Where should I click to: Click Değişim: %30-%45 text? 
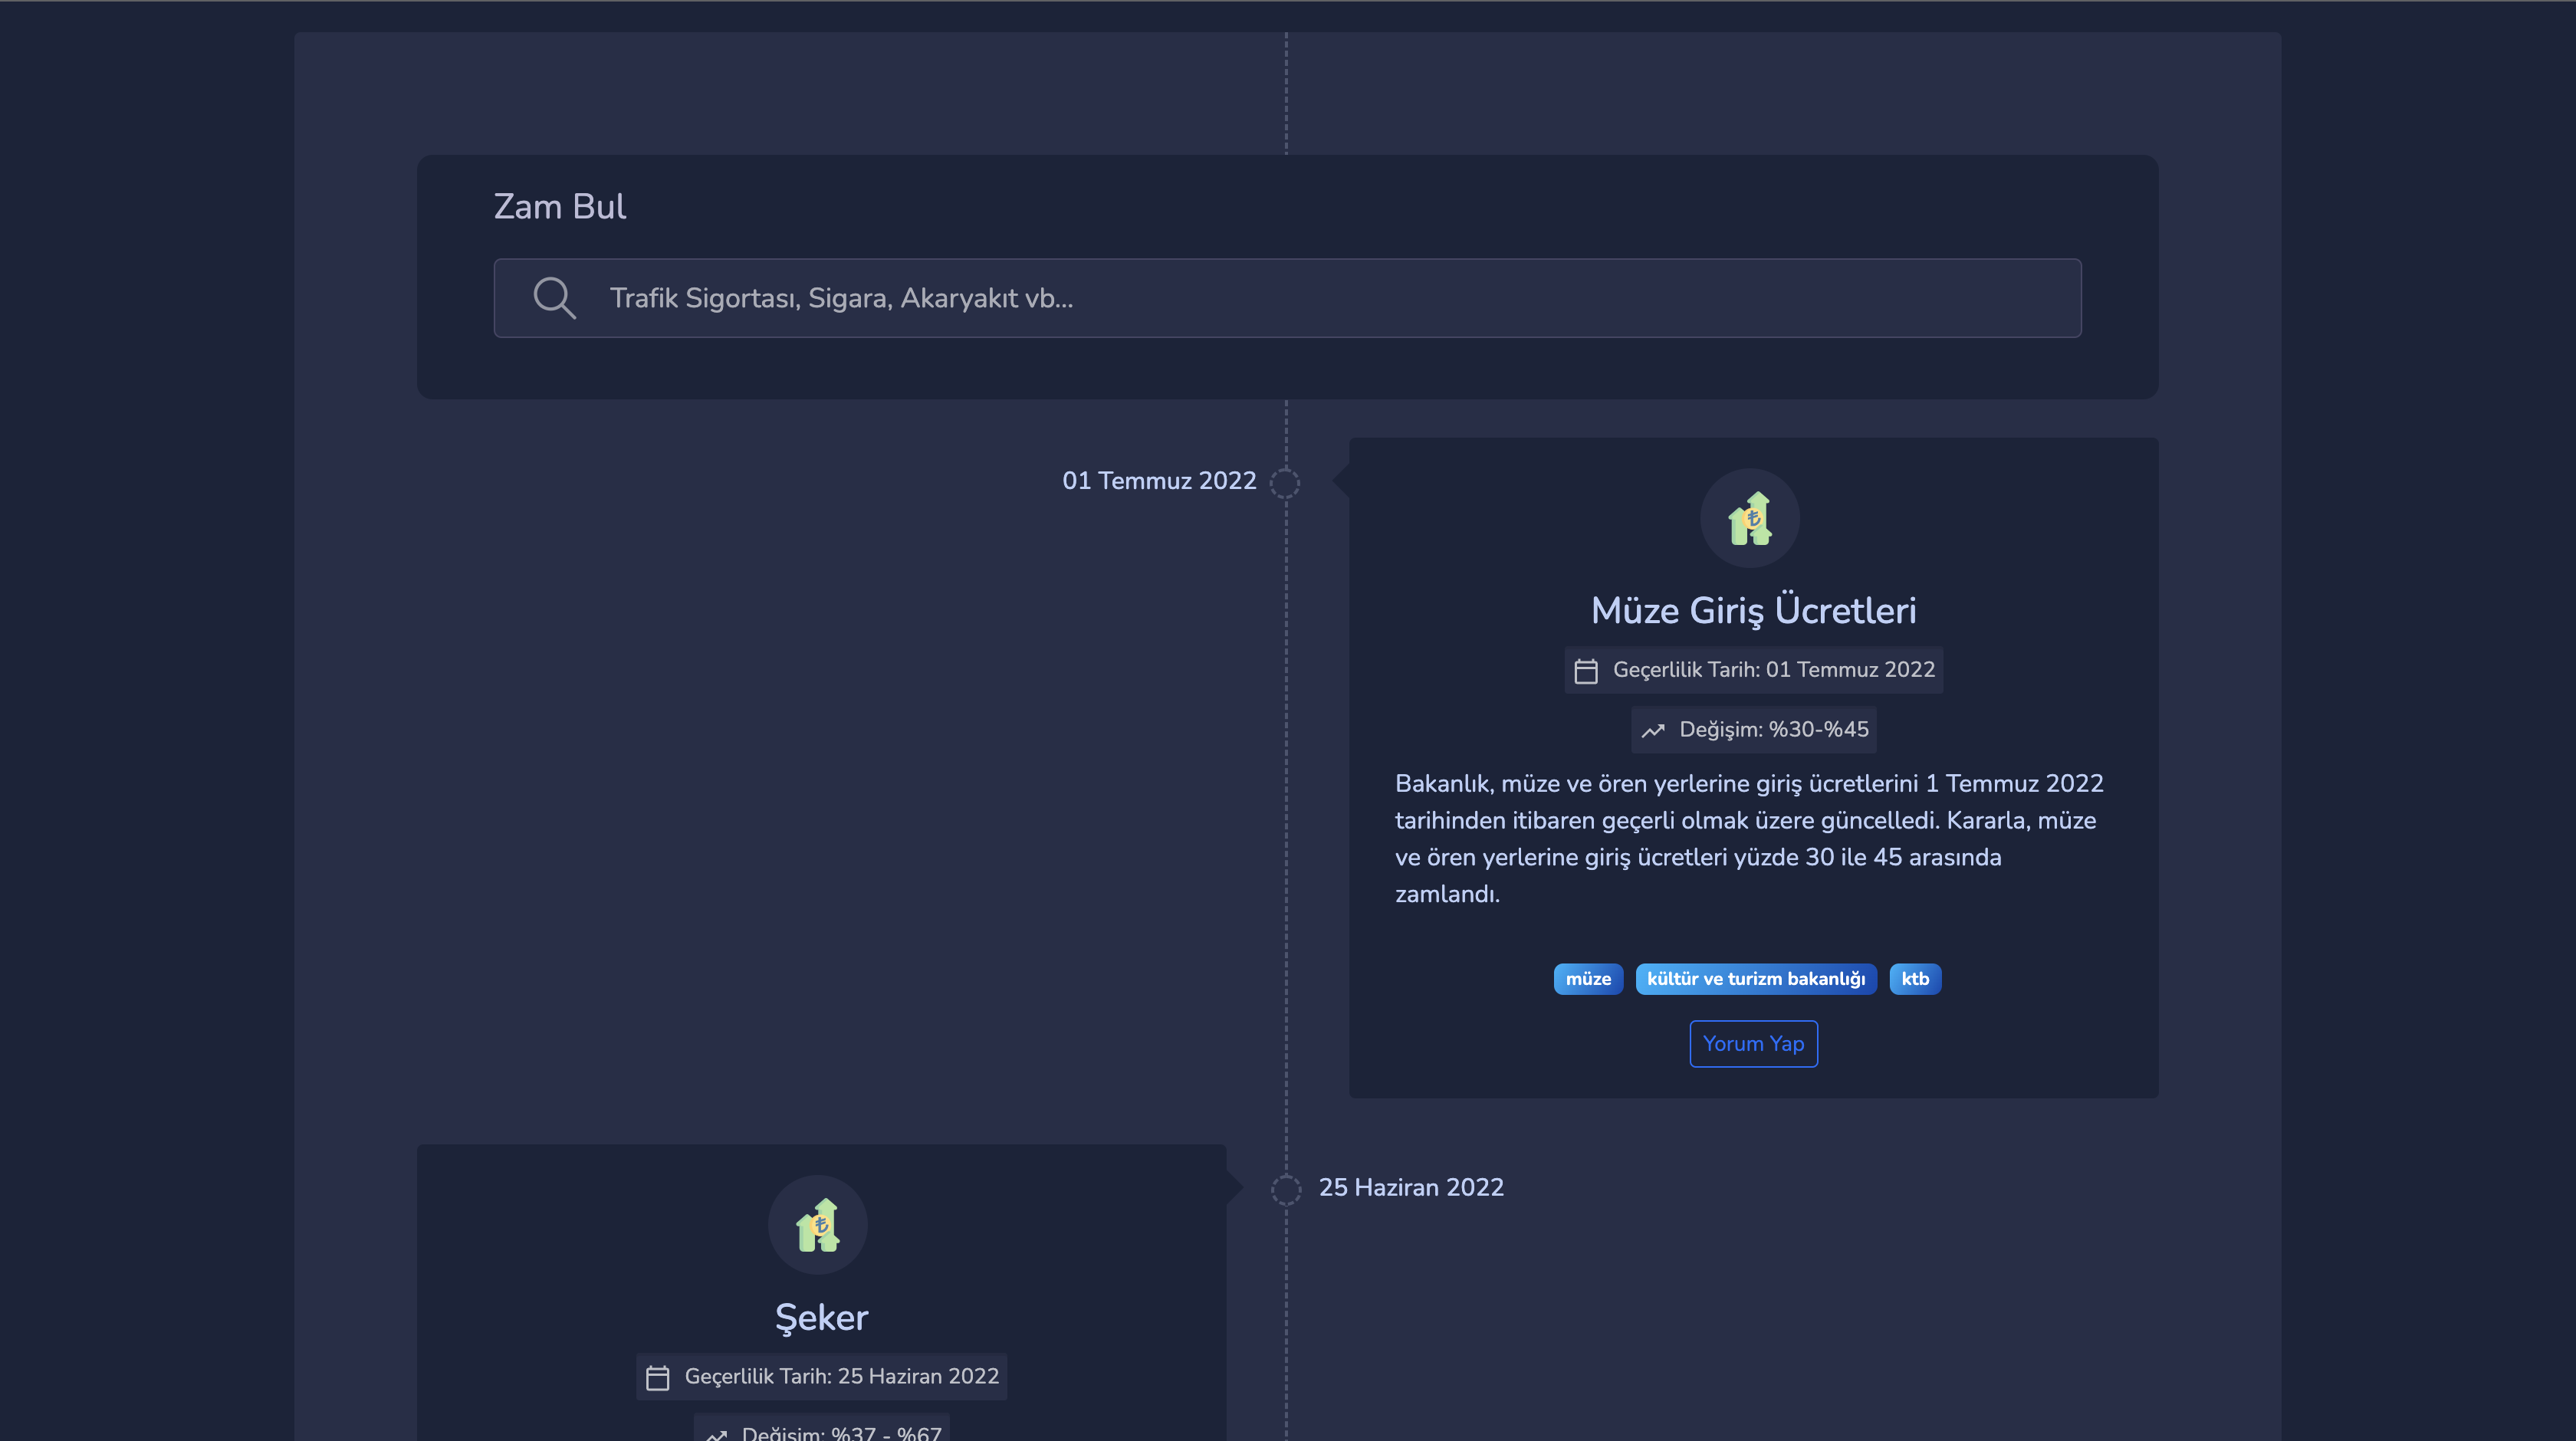click(1773, 729)
